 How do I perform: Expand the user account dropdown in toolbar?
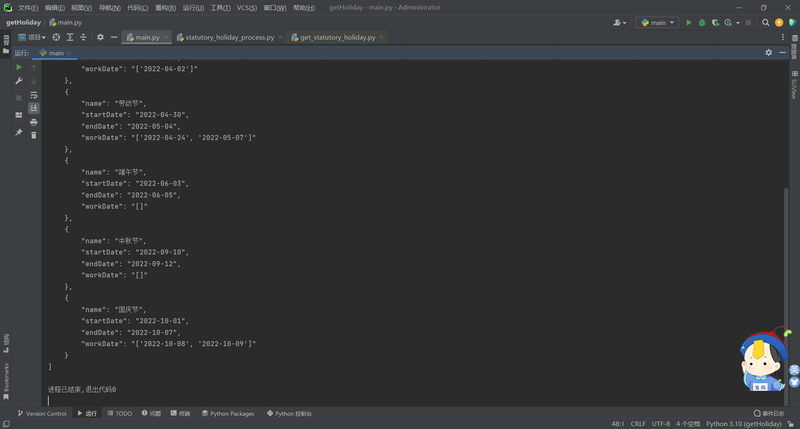619,22
